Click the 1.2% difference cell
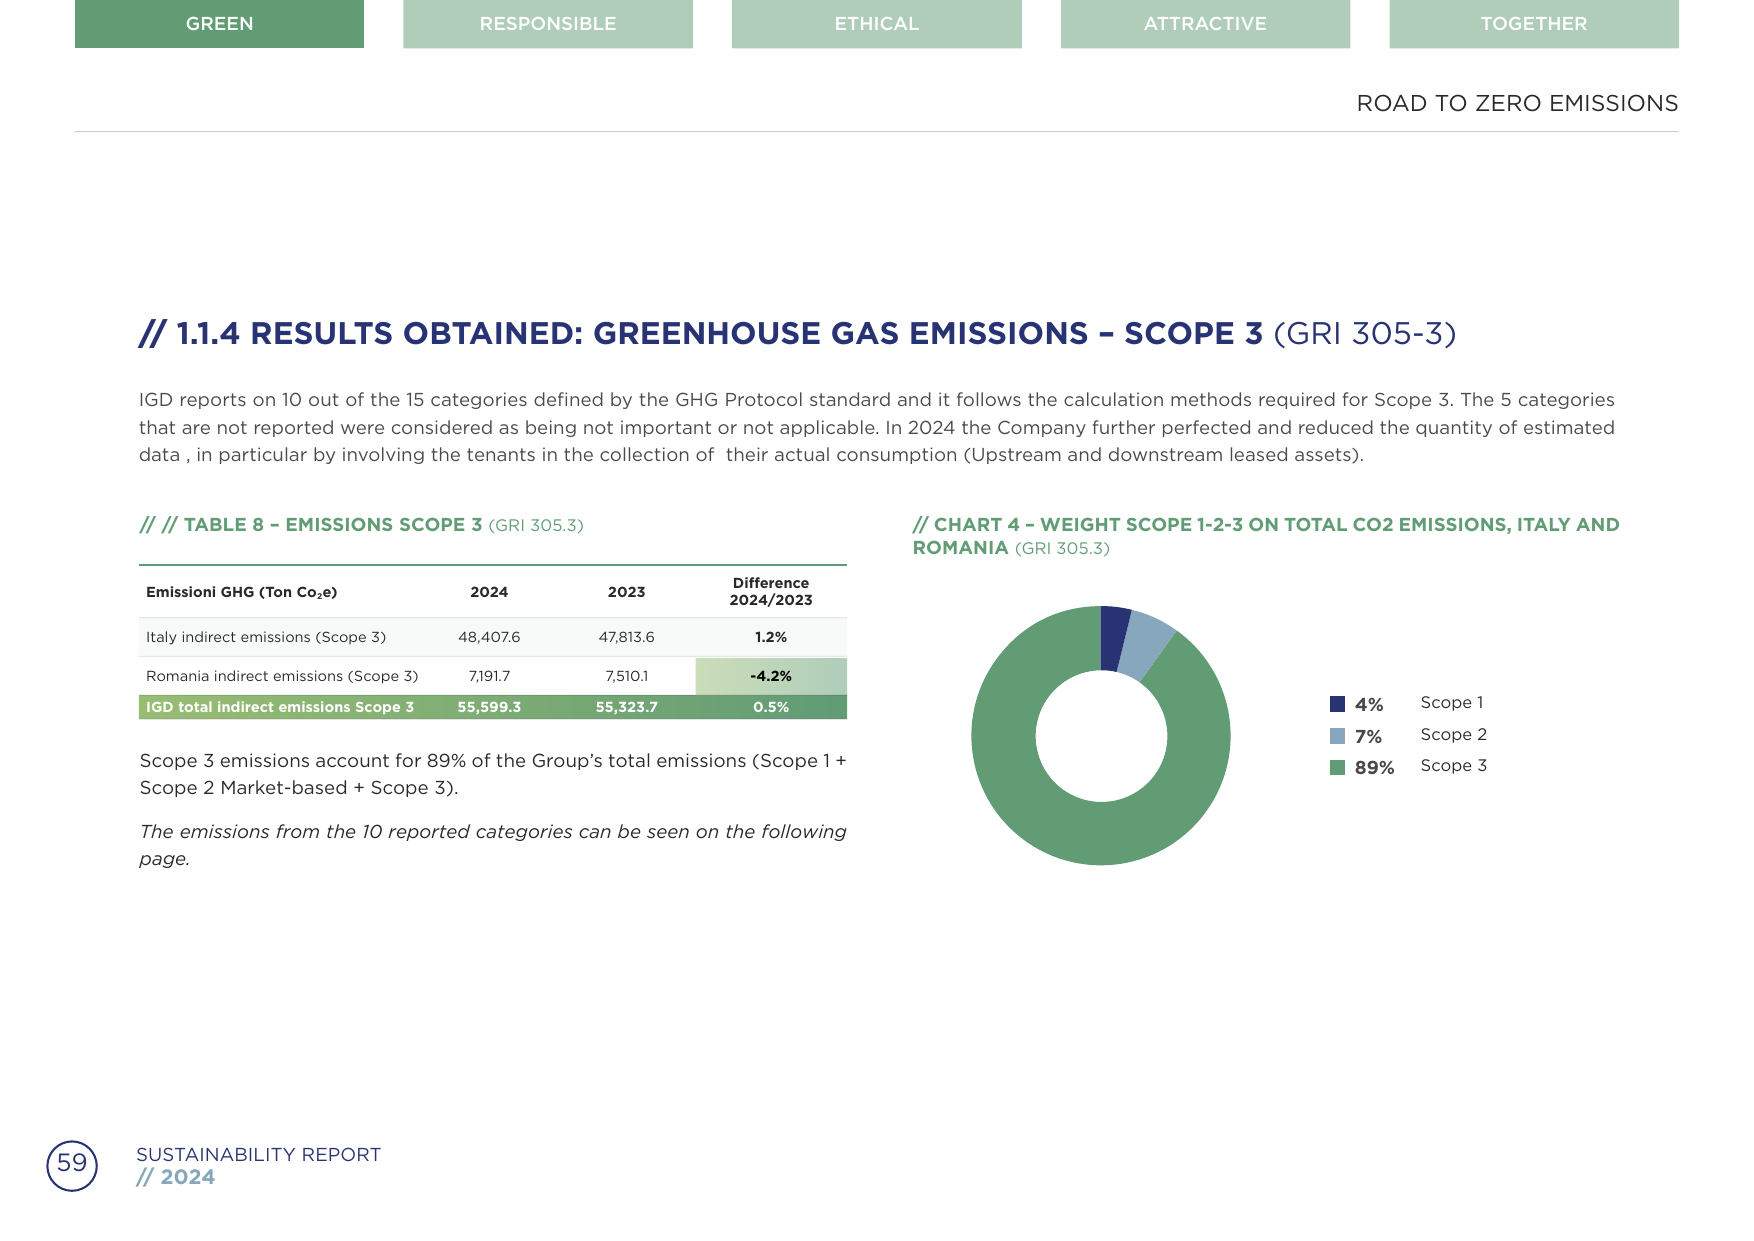 (771, 637)
